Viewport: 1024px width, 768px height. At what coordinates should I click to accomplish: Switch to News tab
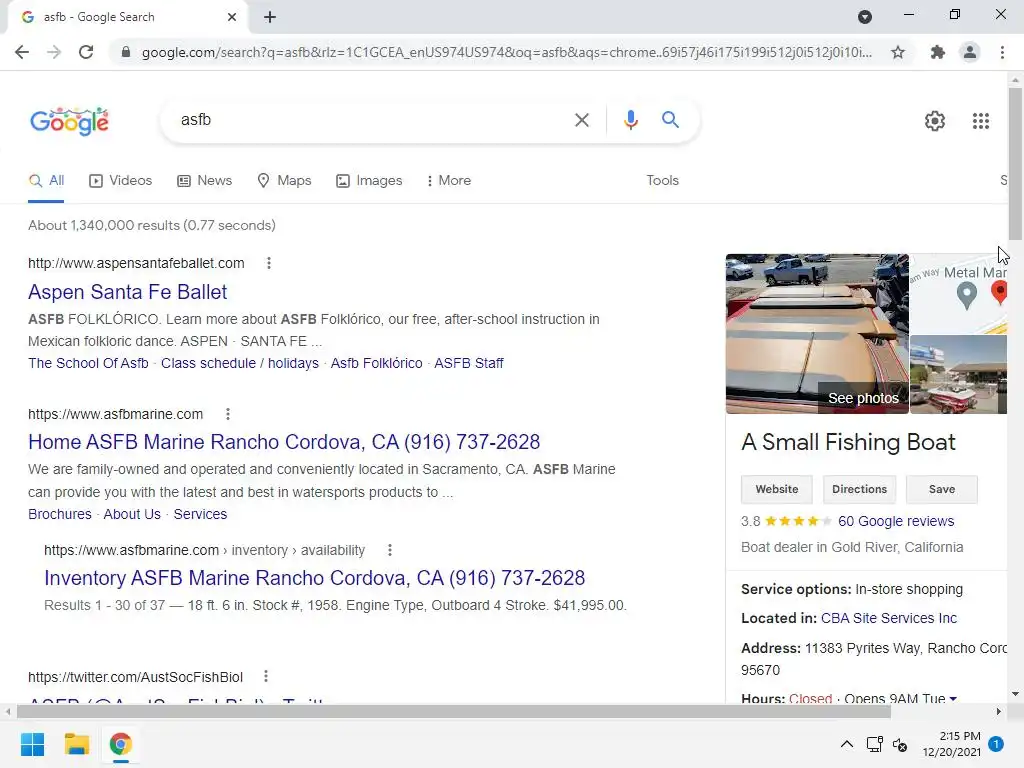pyautogui.click(x=205, y=181)
